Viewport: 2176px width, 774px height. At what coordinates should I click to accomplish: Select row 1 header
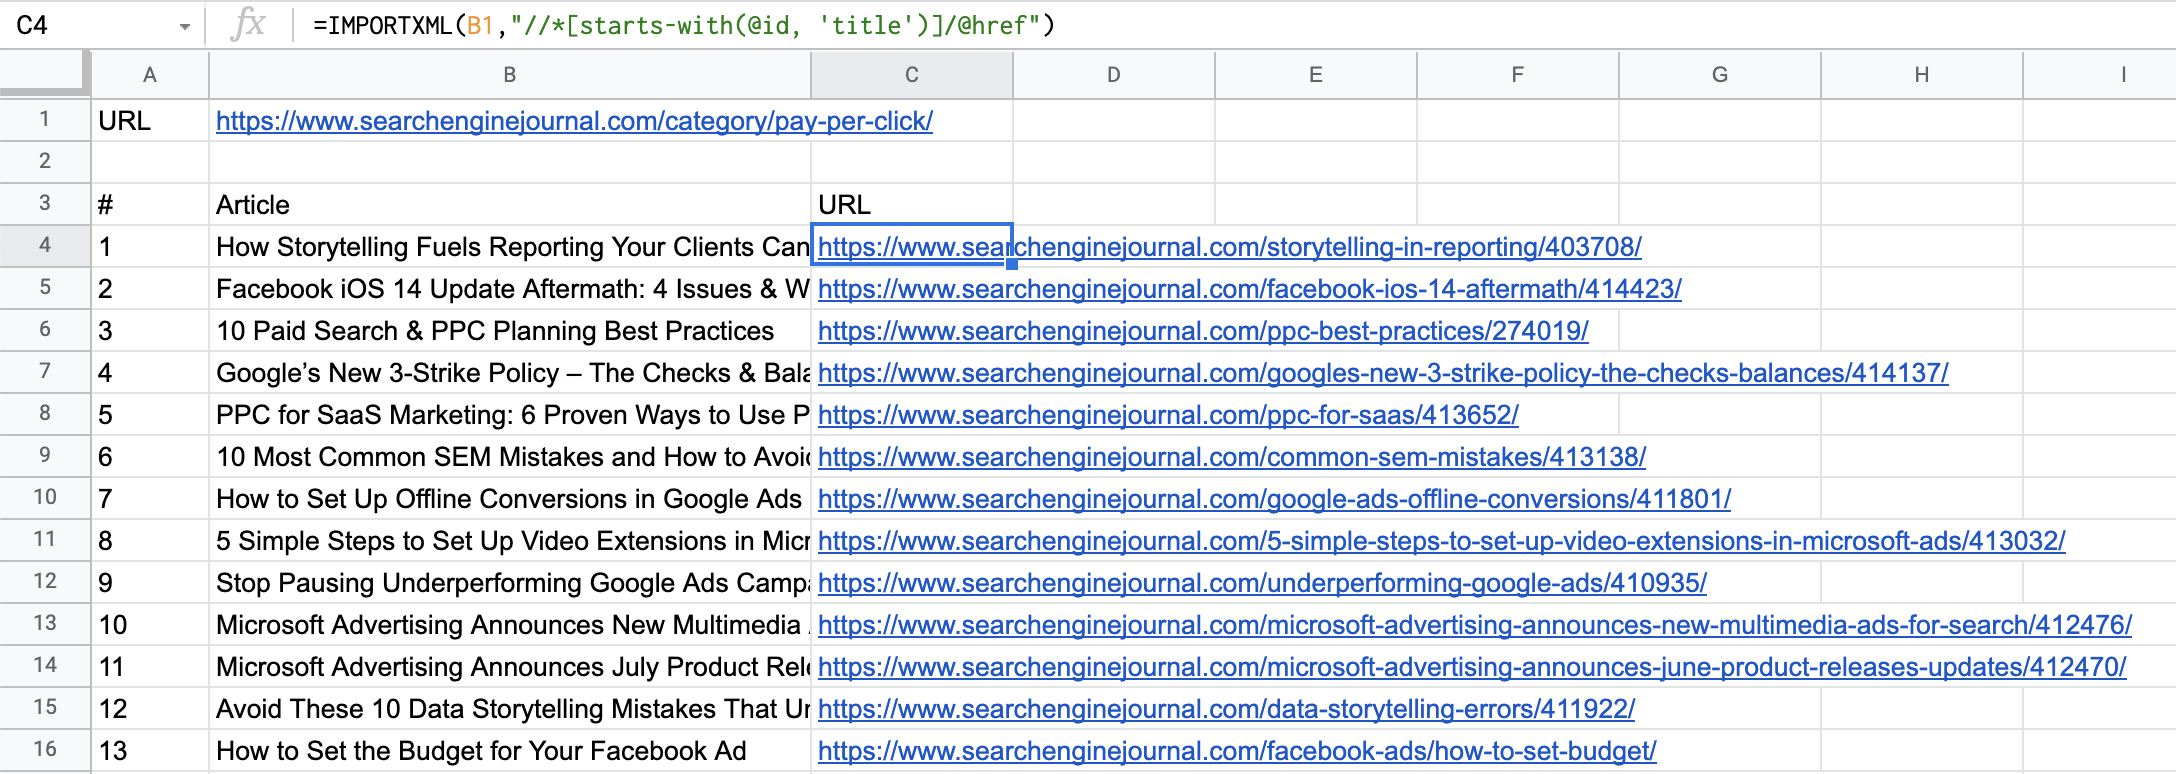(45, 120)
